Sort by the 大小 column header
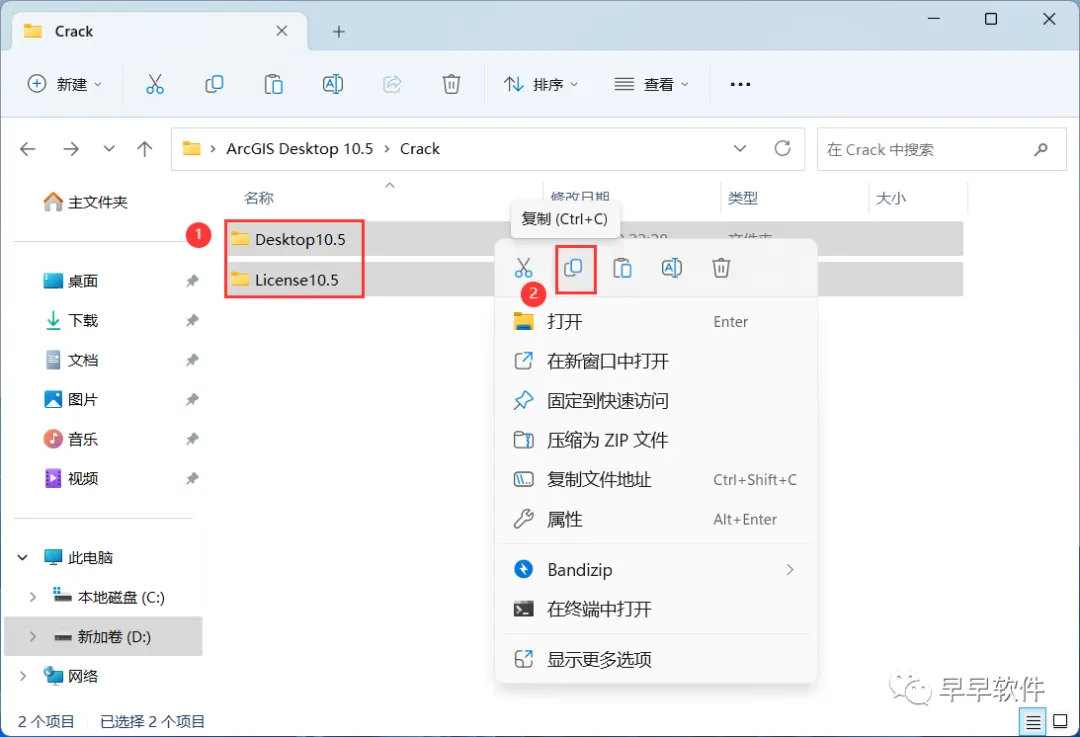Viewport: 1080px width, 737px height. point(891,198)
